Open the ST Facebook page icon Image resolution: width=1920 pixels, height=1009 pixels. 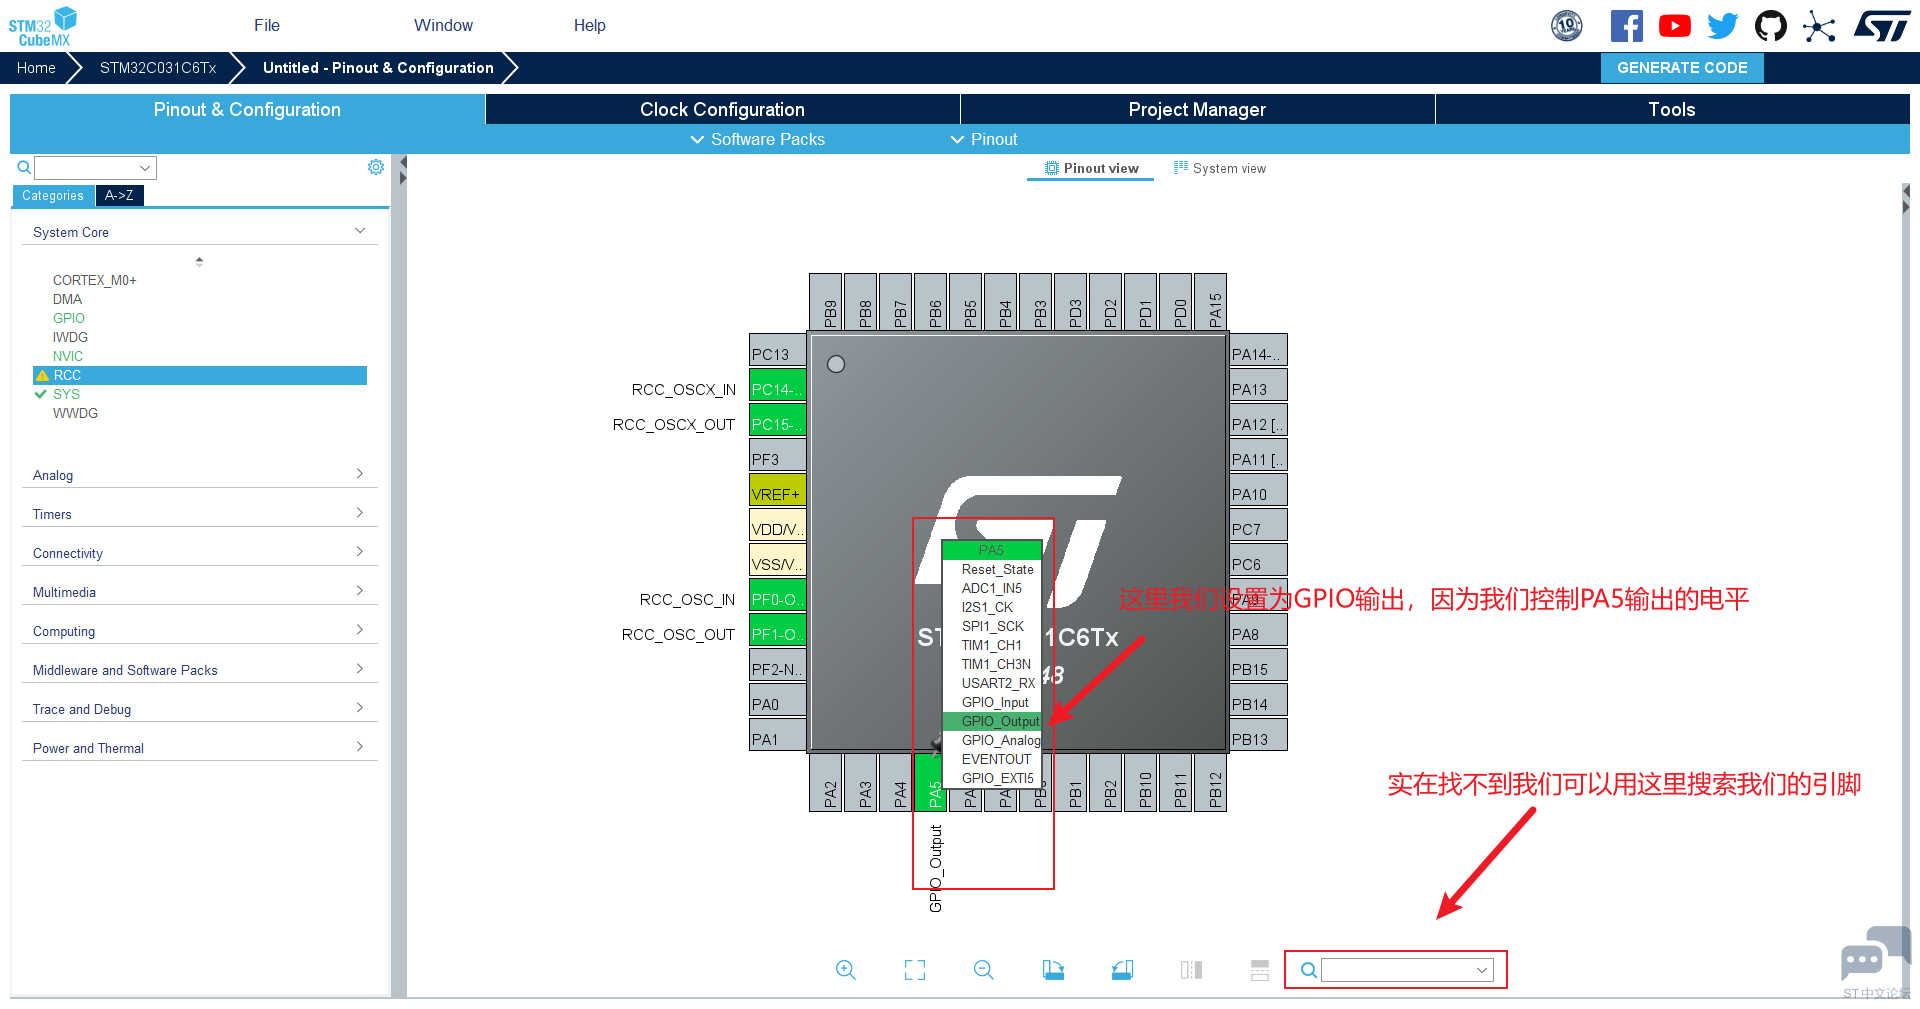[x=1627, y=26]
